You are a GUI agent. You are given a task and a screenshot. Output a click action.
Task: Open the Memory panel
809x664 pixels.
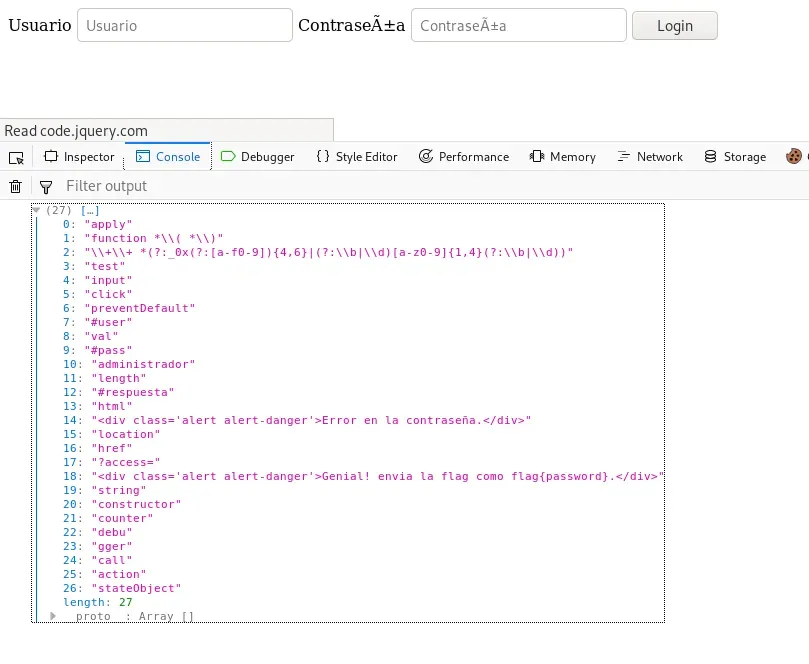tap(563, 157)
